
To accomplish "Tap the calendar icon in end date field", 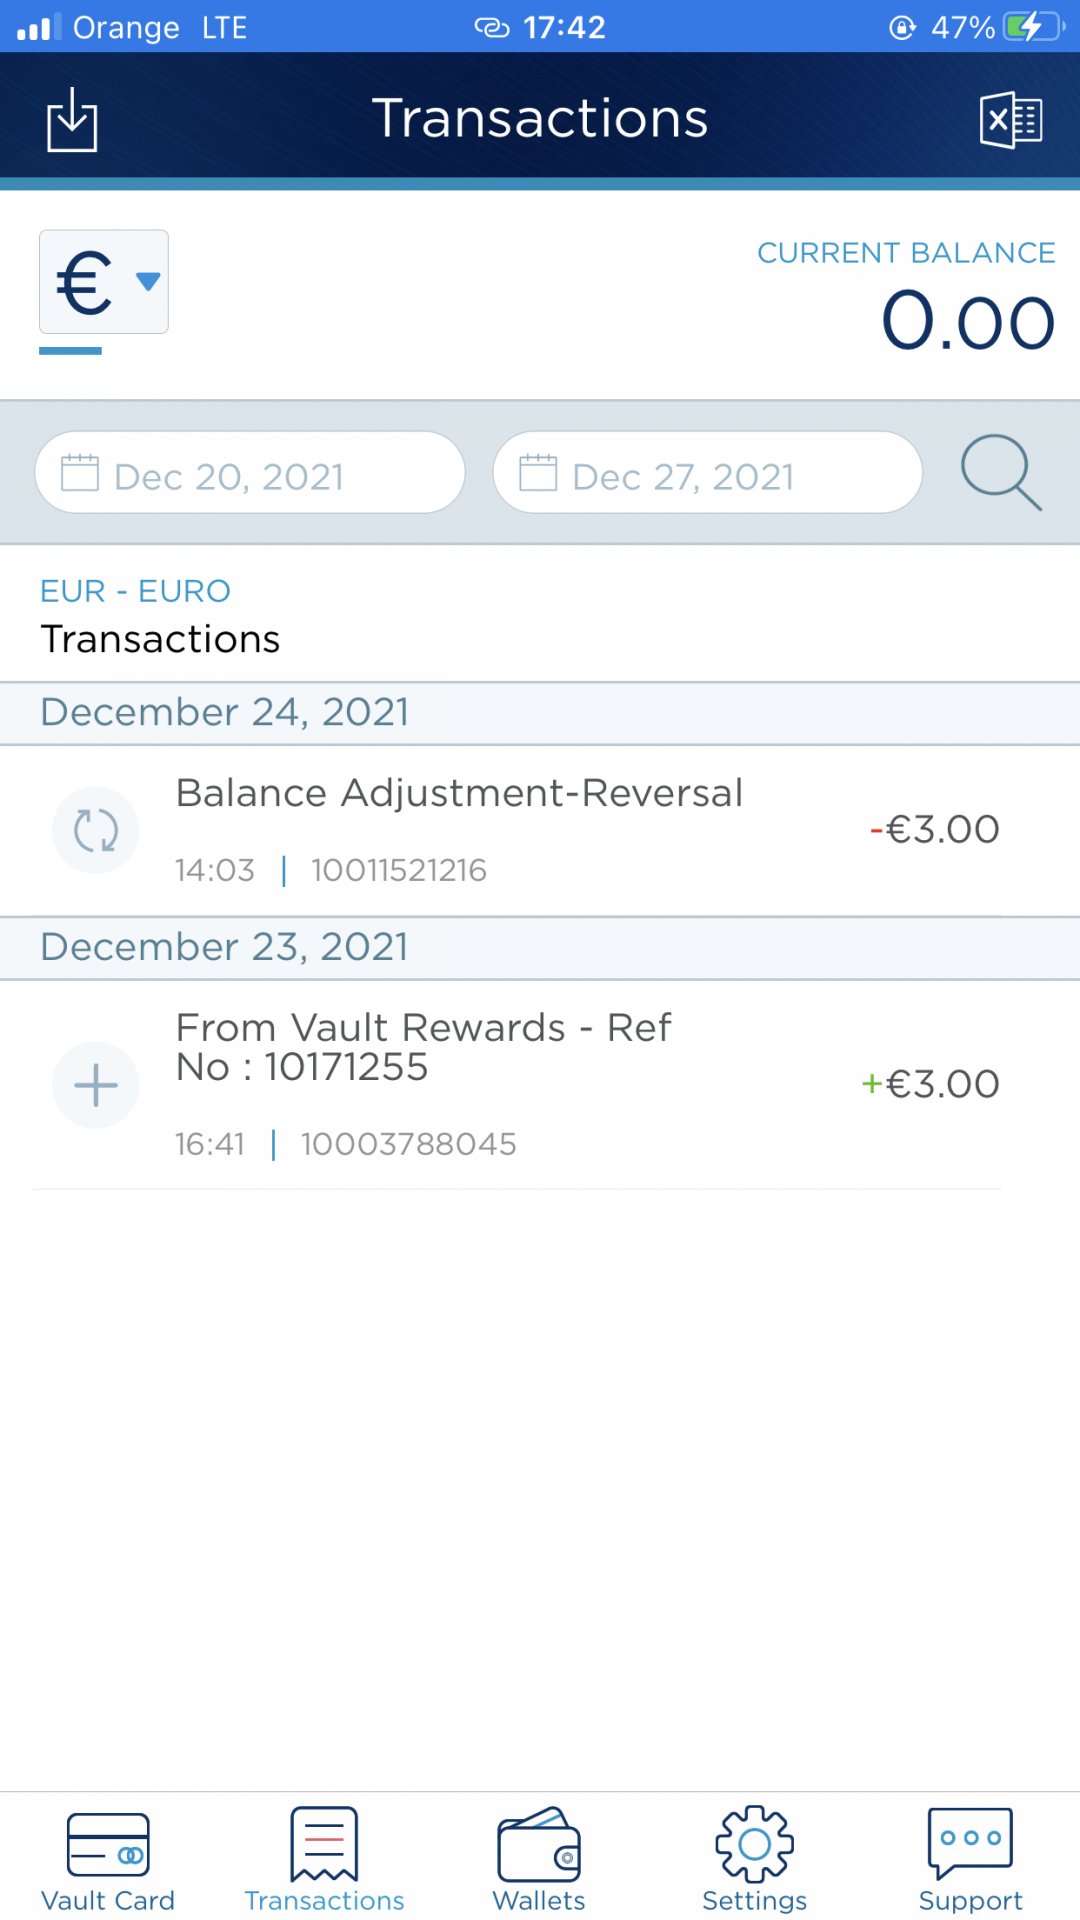I will [x=538, y=473].
